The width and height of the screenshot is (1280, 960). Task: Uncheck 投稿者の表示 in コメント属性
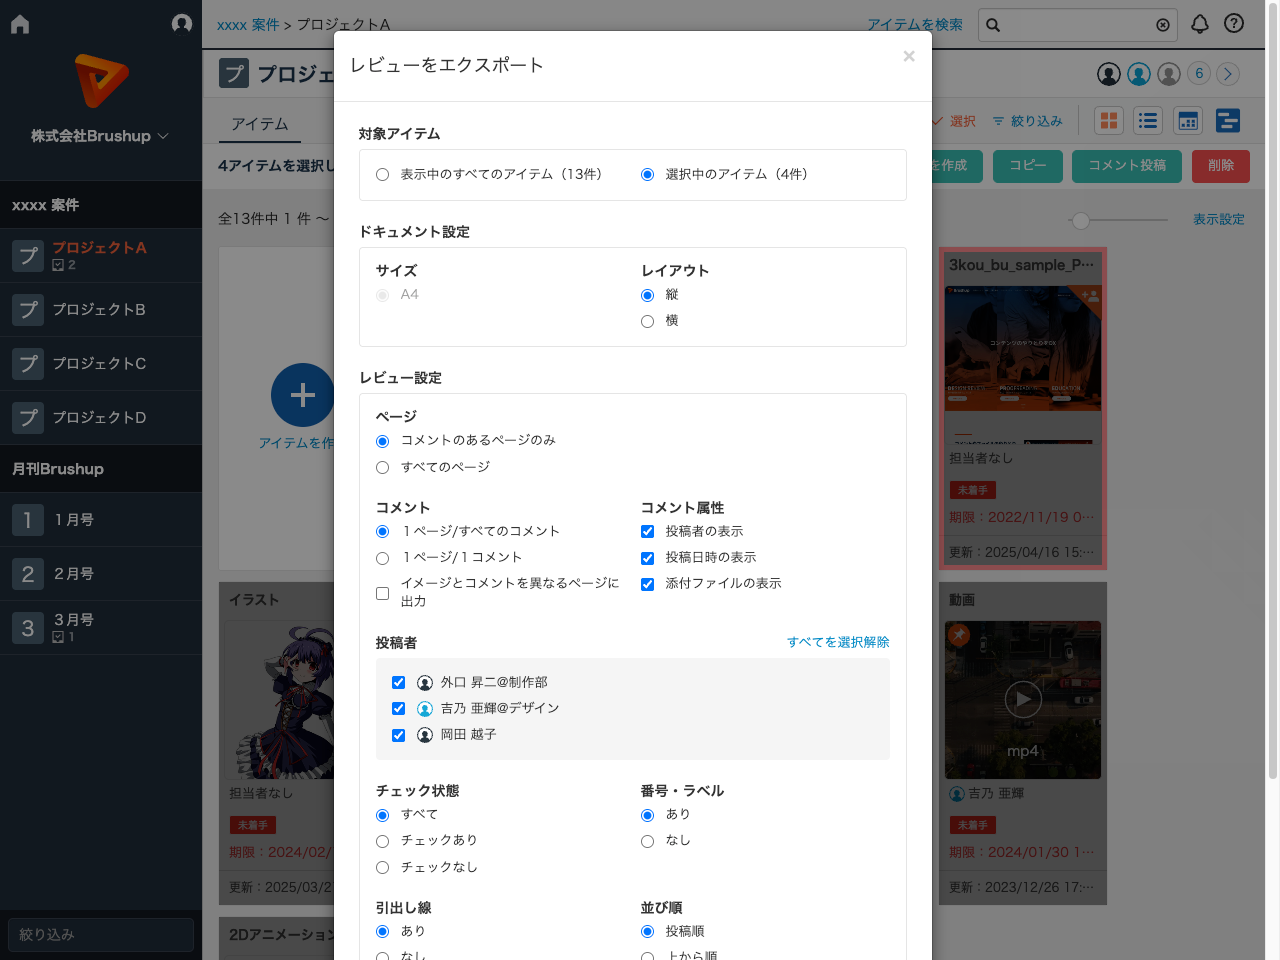647,531
